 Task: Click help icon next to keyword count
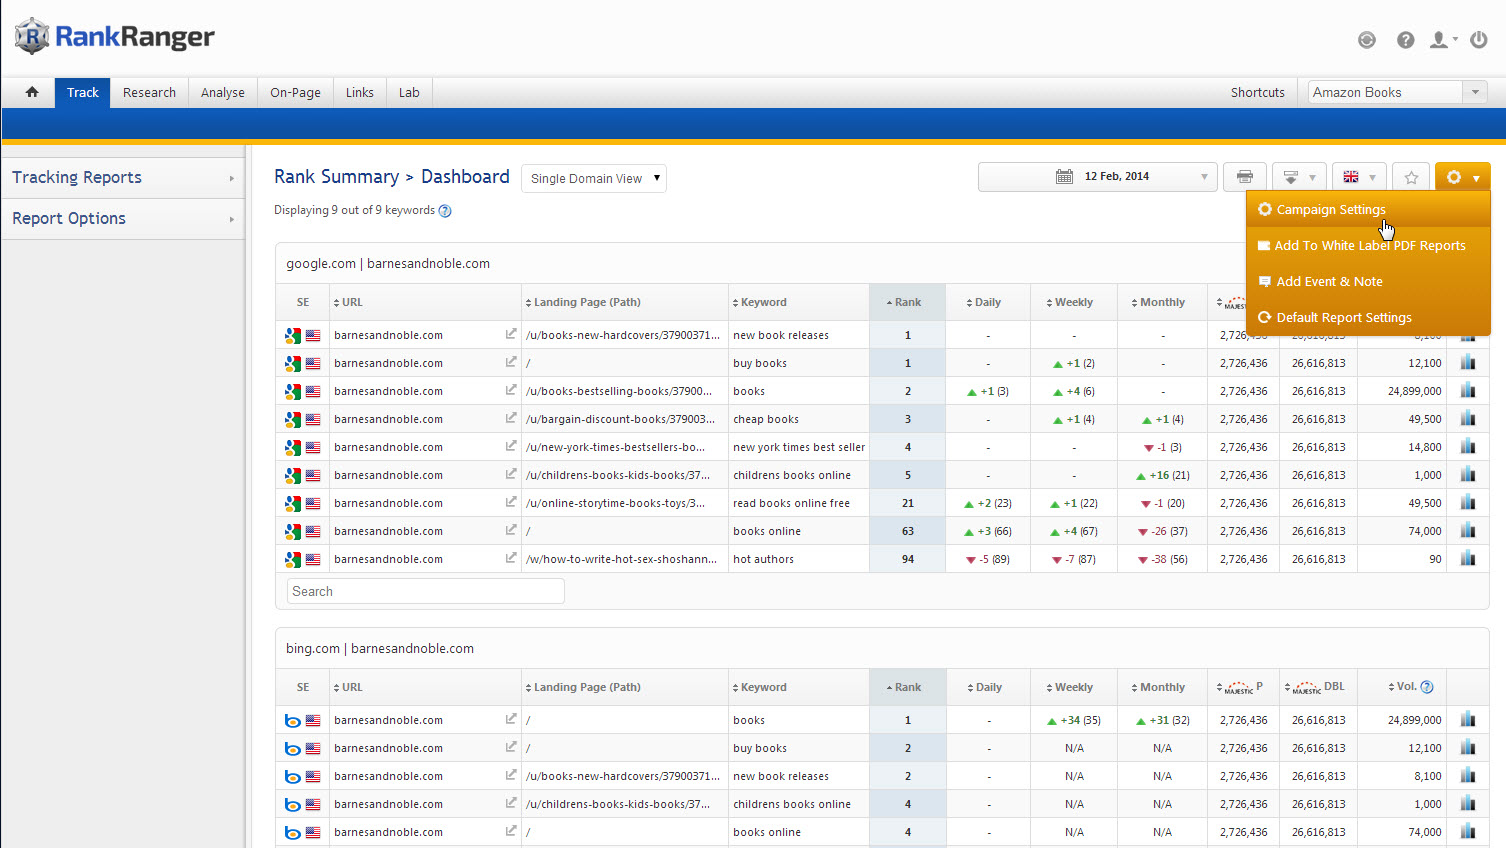tap(445, 211)
